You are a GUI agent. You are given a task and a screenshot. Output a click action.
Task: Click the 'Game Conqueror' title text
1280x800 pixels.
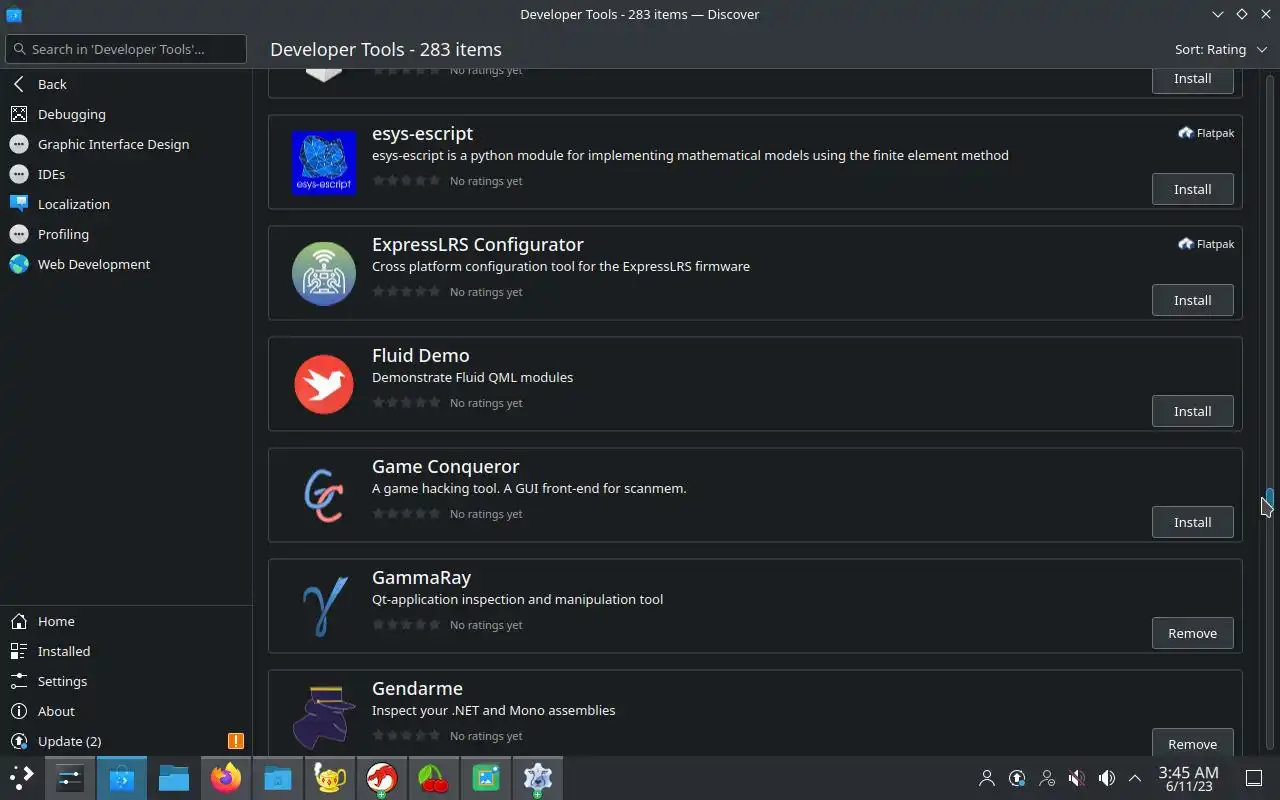(x=445, y=467)
